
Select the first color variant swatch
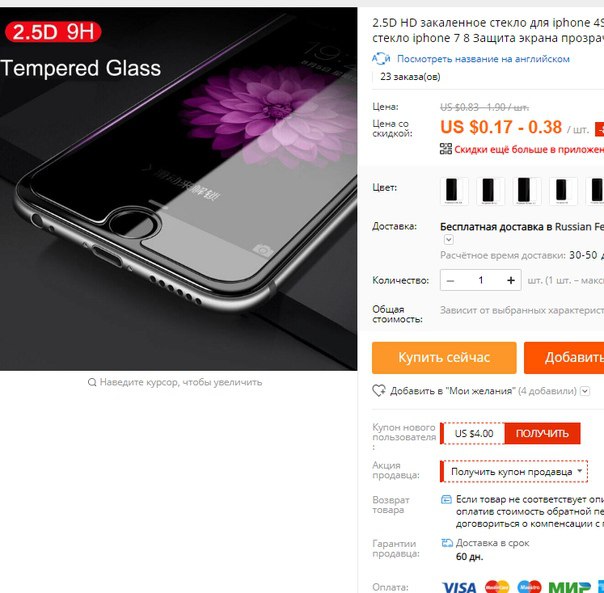point(454,191)
